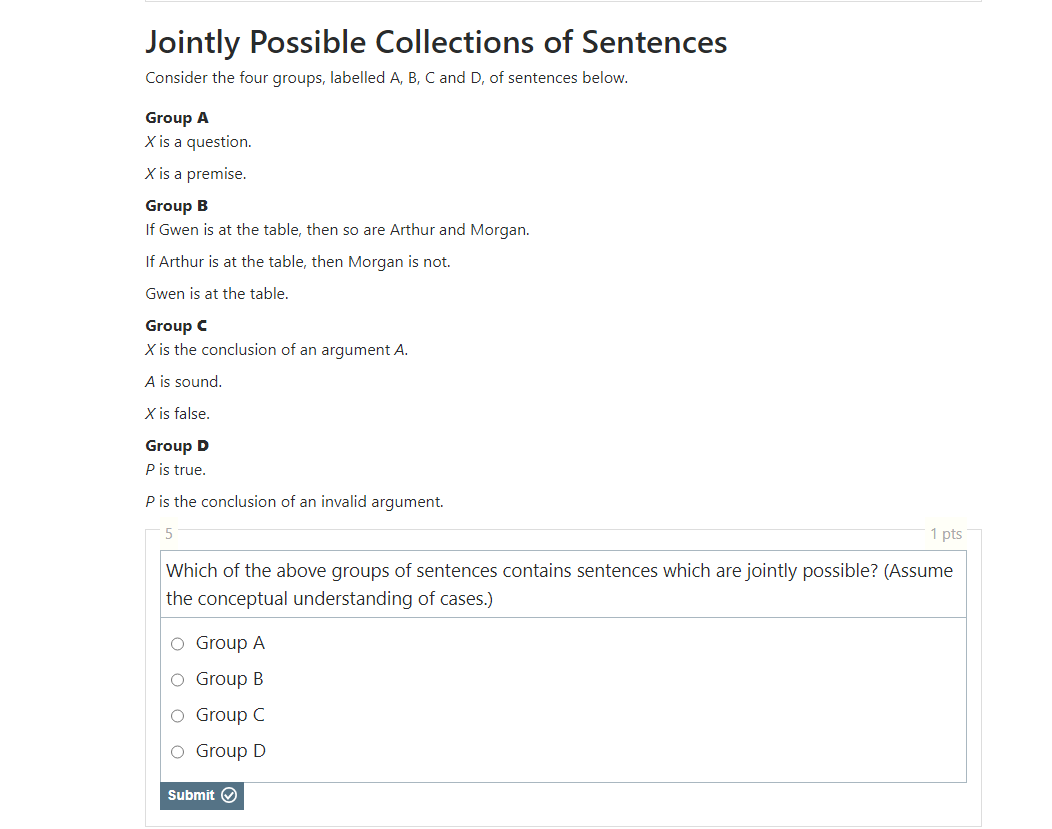Click the question number 5 label

(169, 534)
